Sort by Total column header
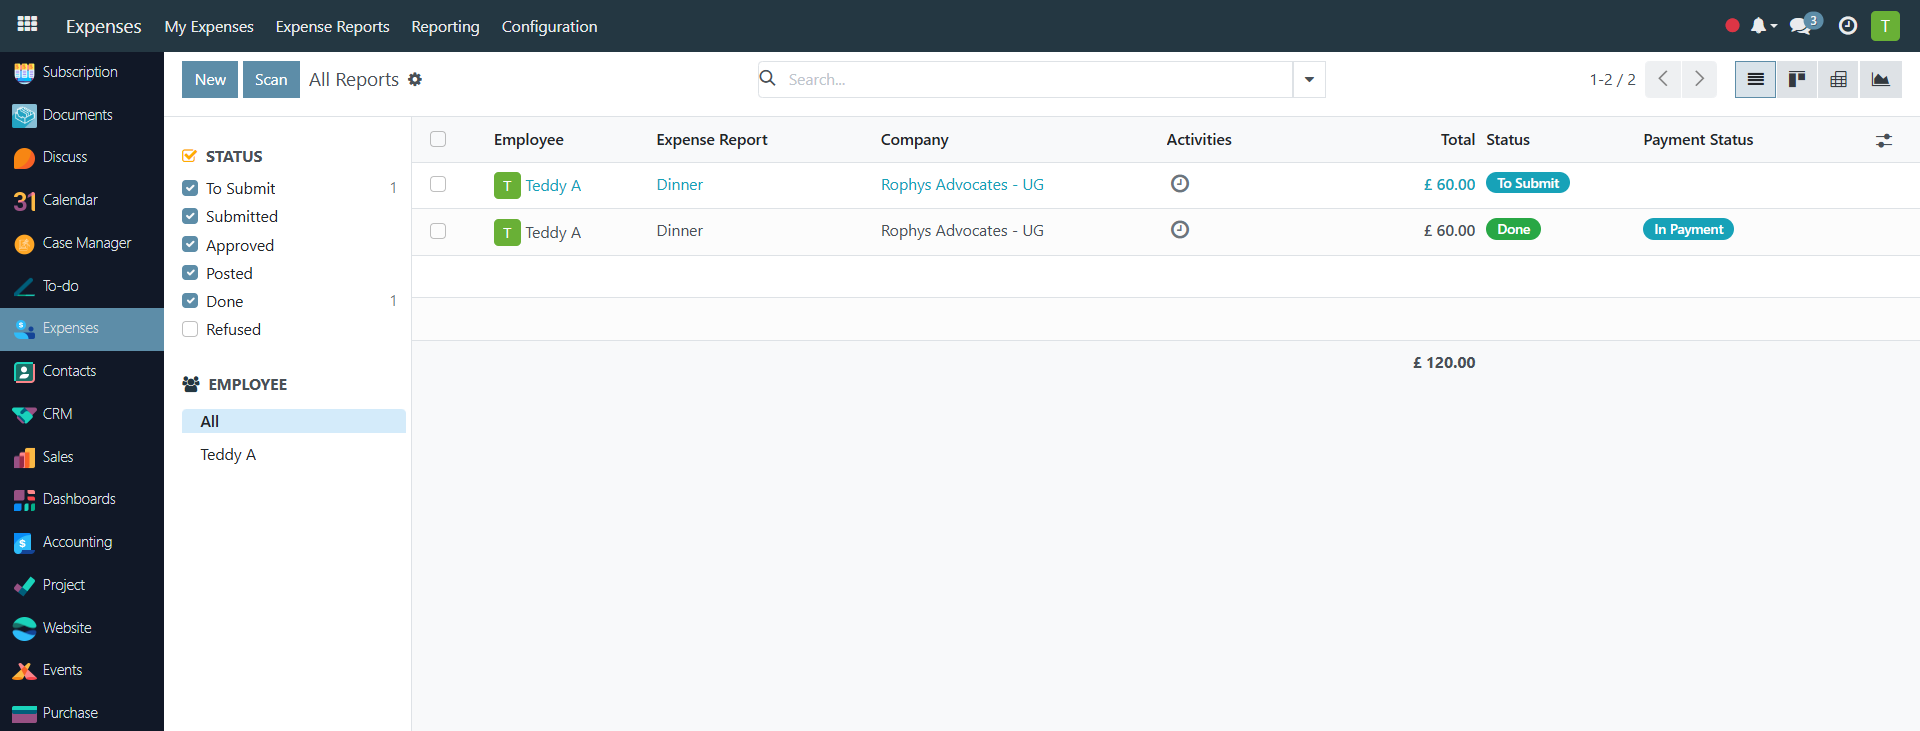 [x=1458, y=140]
